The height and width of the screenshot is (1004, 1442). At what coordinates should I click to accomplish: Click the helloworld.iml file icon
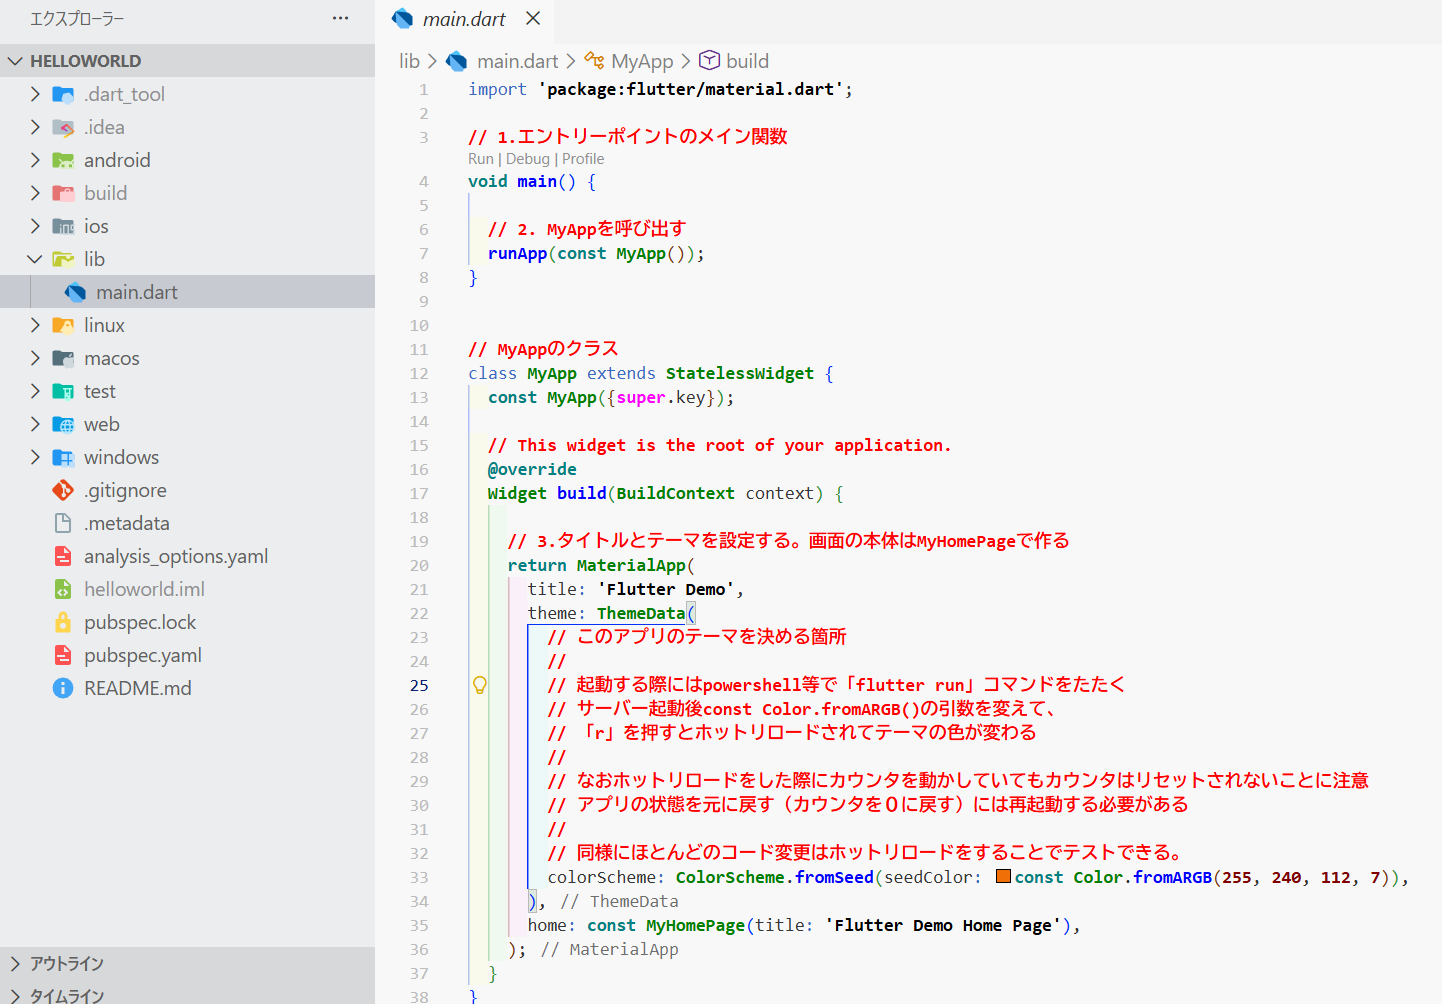click(x=63, y=589)
